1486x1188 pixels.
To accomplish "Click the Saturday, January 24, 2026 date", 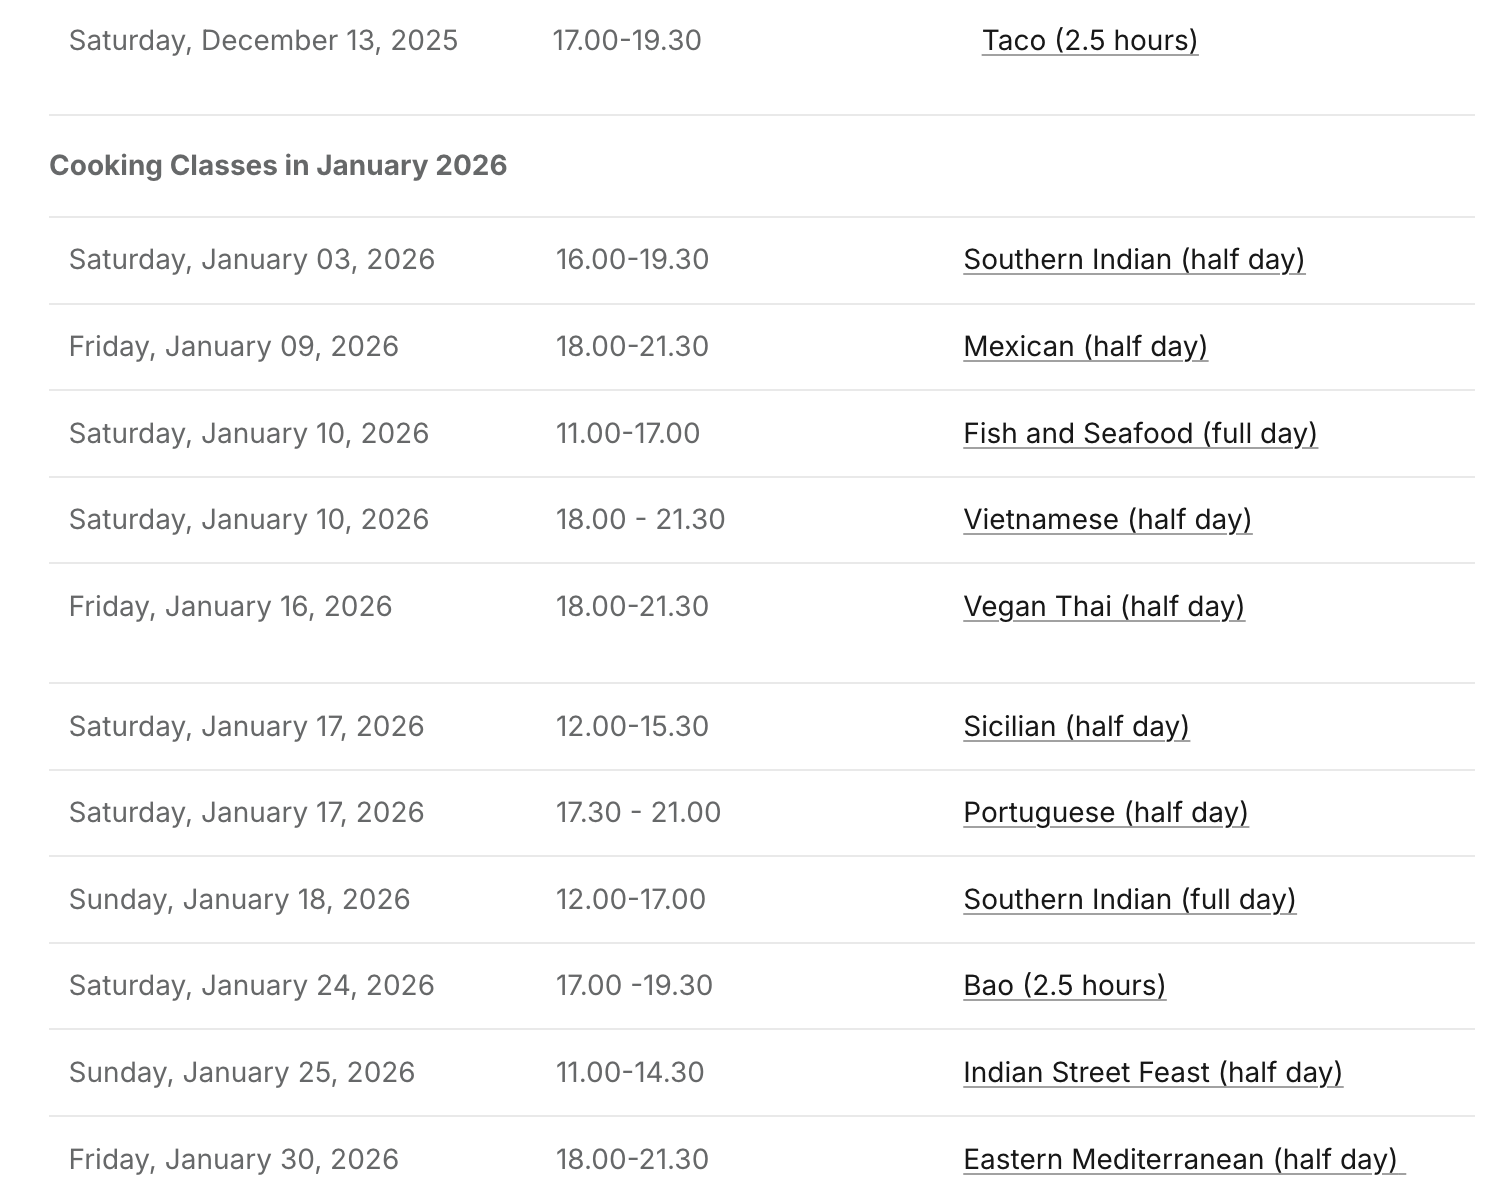I will click(x=252, y=985).
